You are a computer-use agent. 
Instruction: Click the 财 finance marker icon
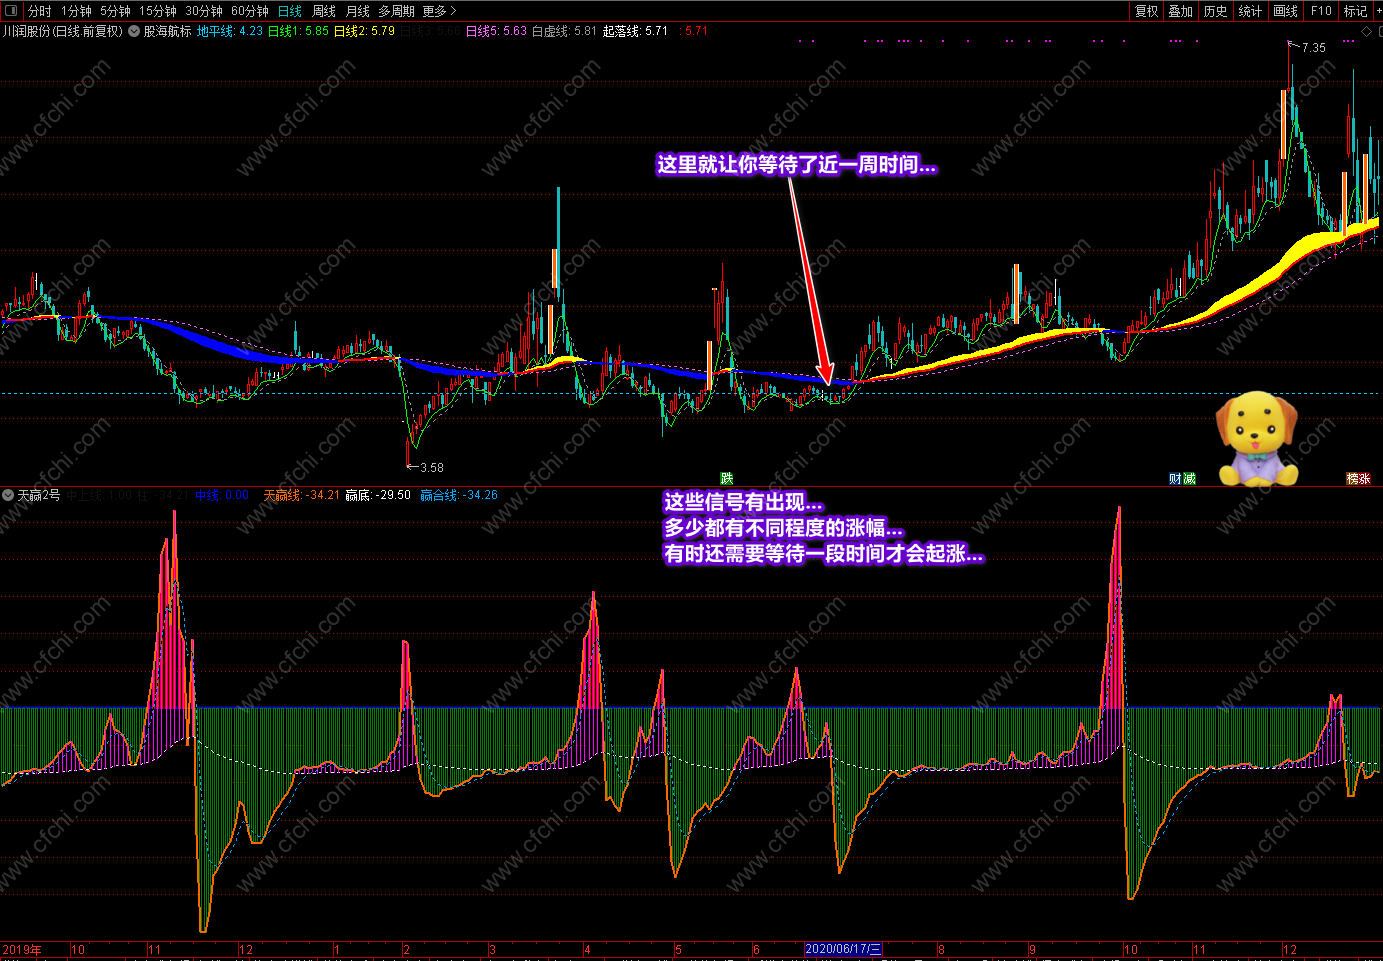click(1175, 479)
